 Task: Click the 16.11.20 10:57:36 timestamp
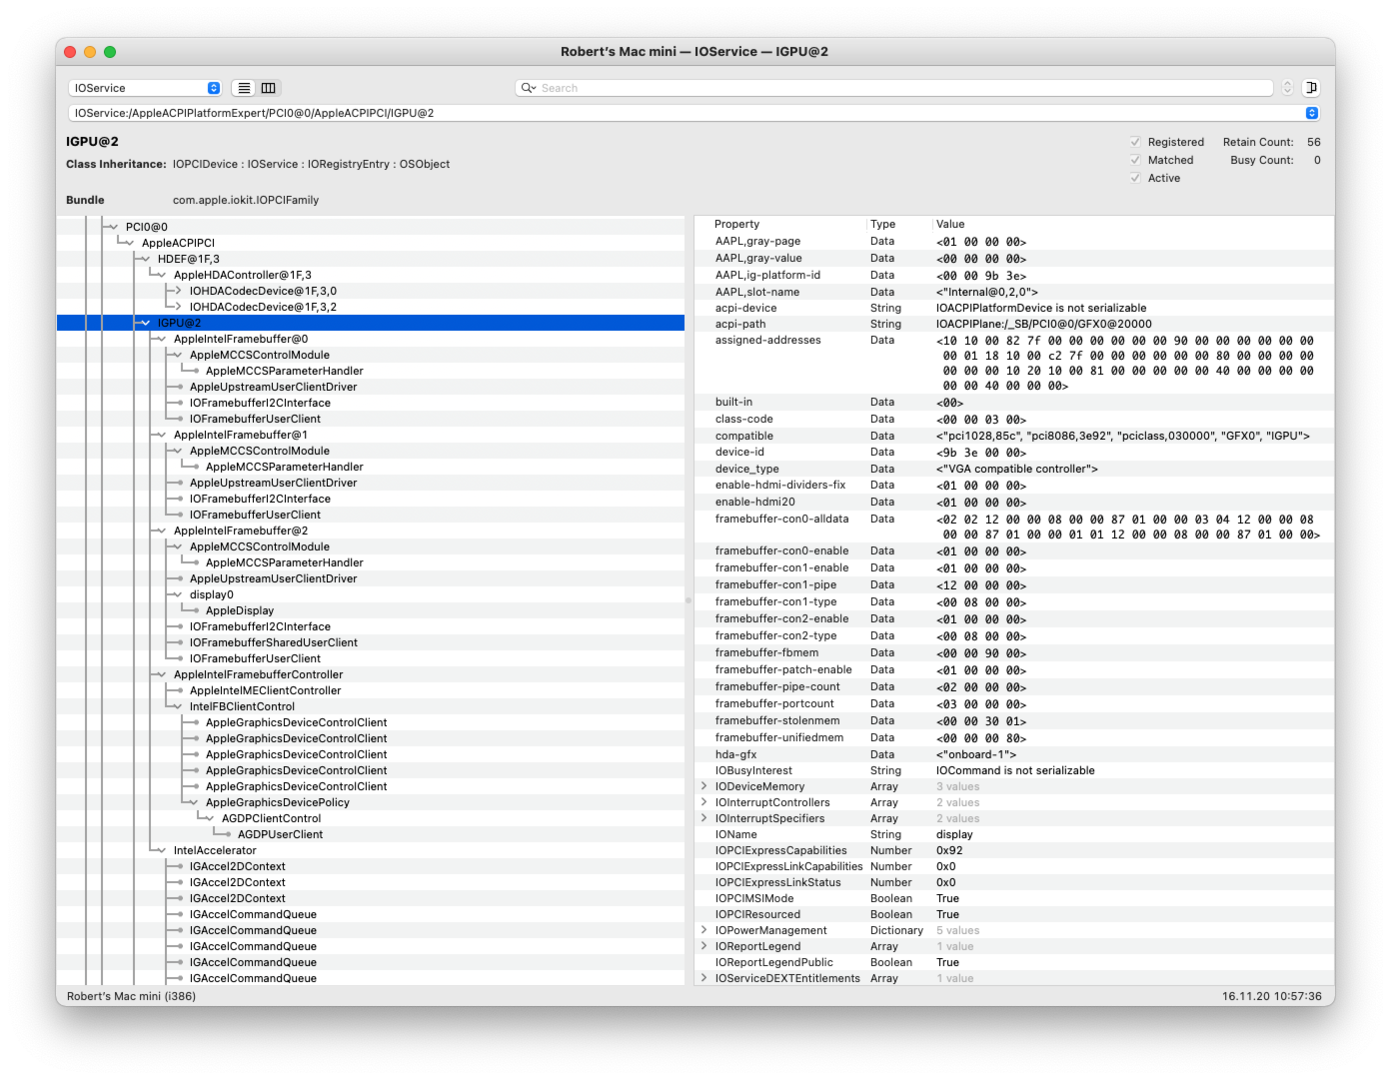click(1272, 996)
